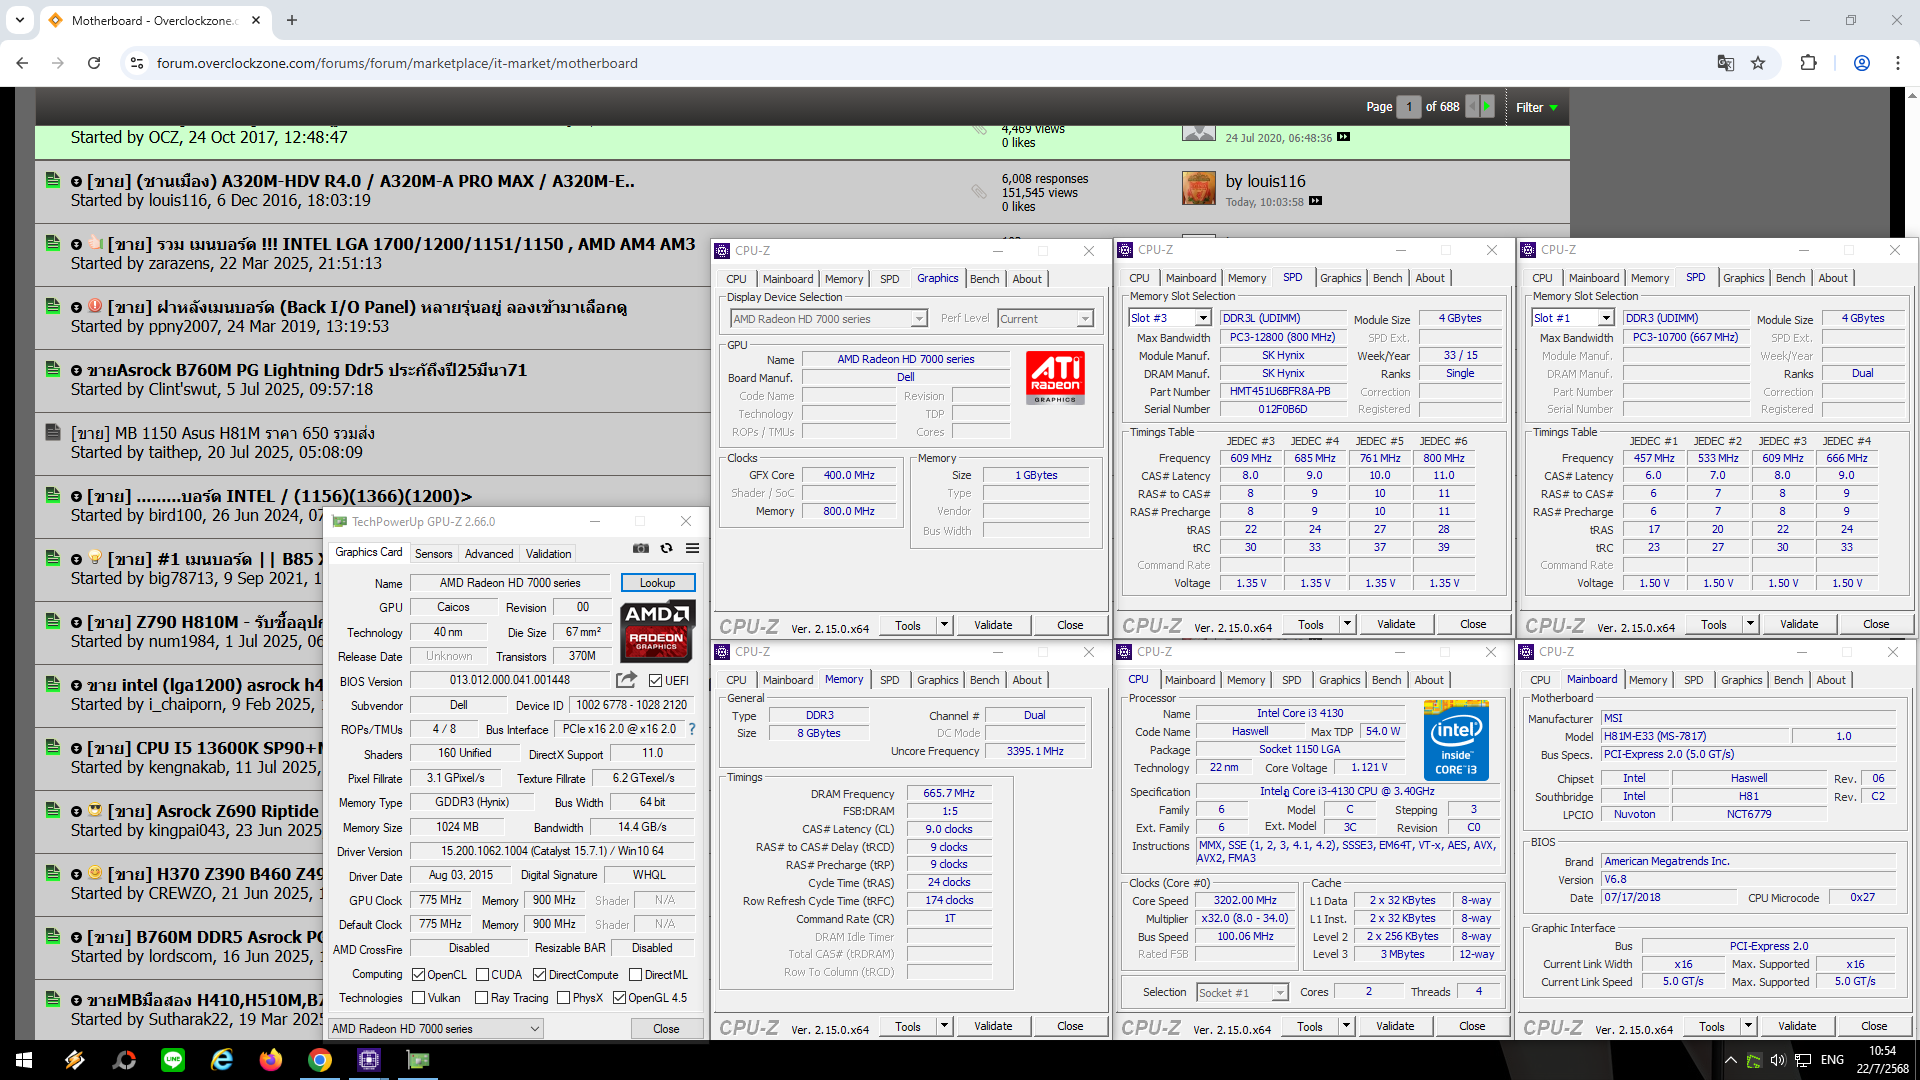The width and height of the screenshot is (1920, 1080).
Task: Click the GPU-Z screenshot camera icon
Action: [x=640, y=548]
